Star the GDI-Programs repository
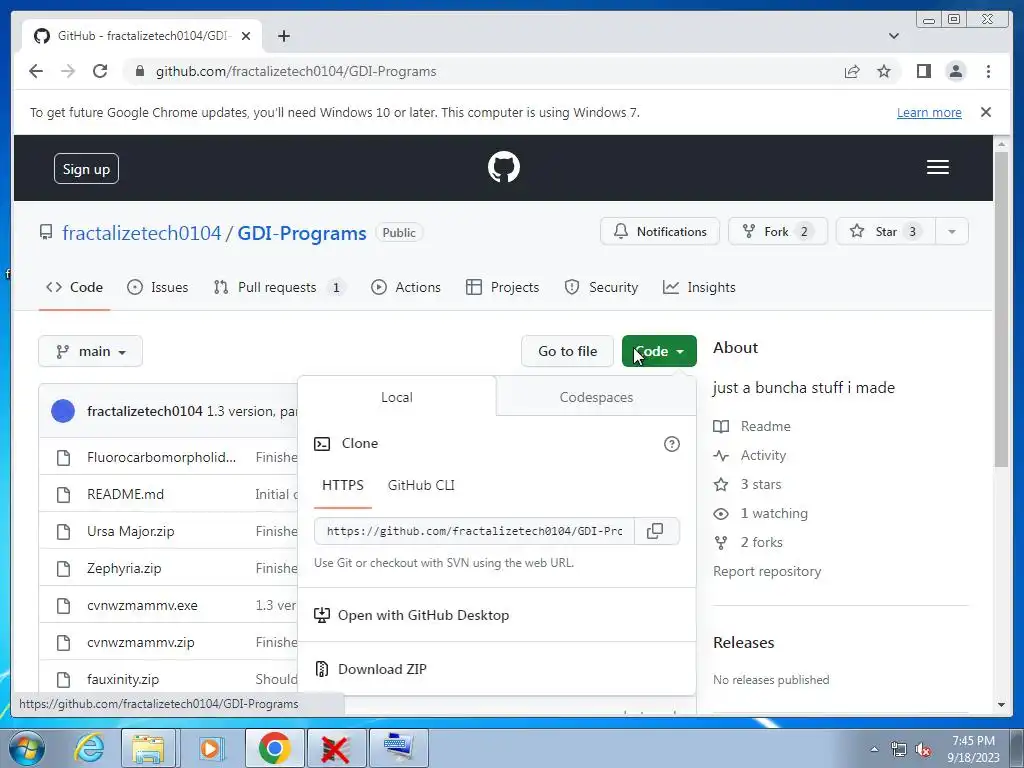Screen dimensions: 1024x768 [x=886, y=232]
